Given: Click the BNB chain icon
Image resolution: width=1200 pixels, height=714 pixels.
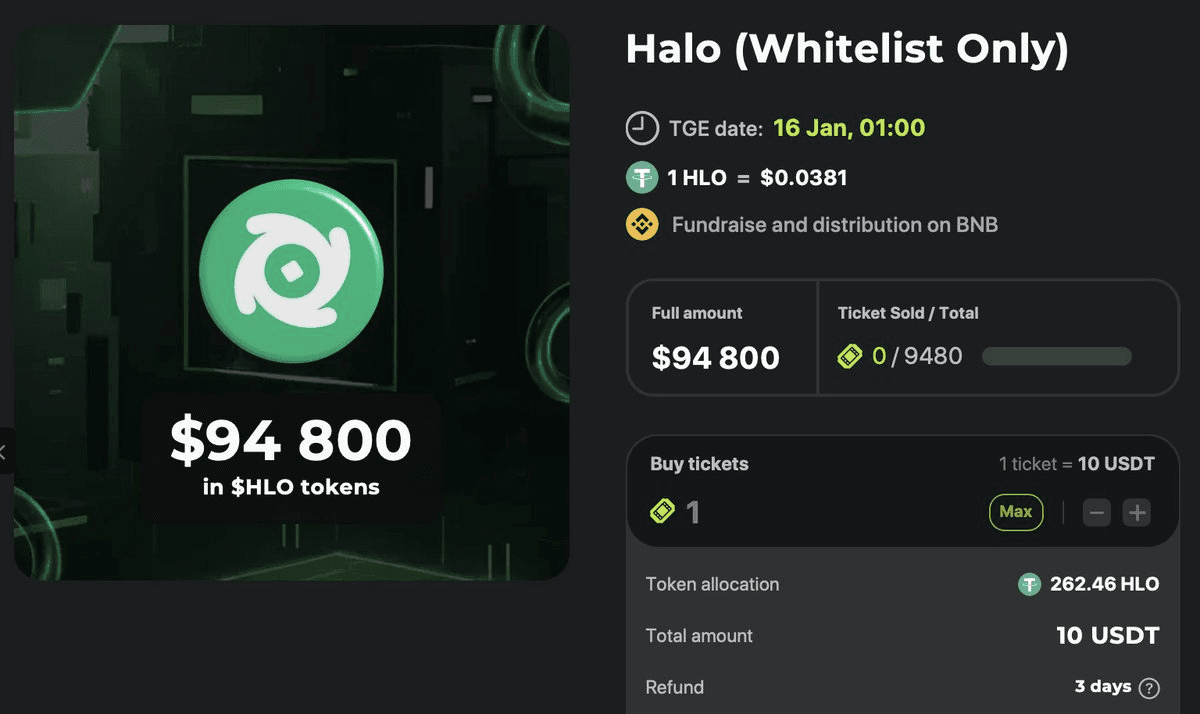Looking at the screenshot, I should 641,225.
